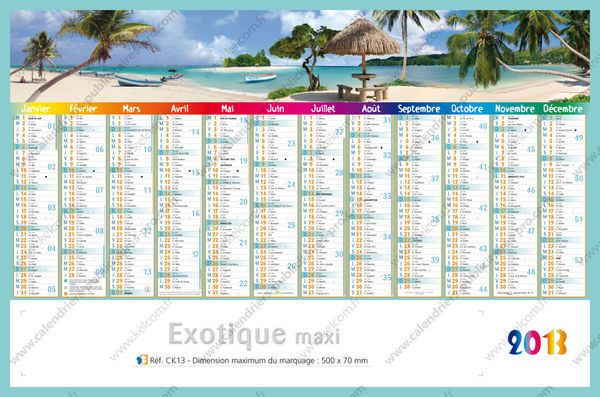The height and width of the screenshot is (397, 600).
Task: Click the Juin month header
Action: click(x=275, y=109)
